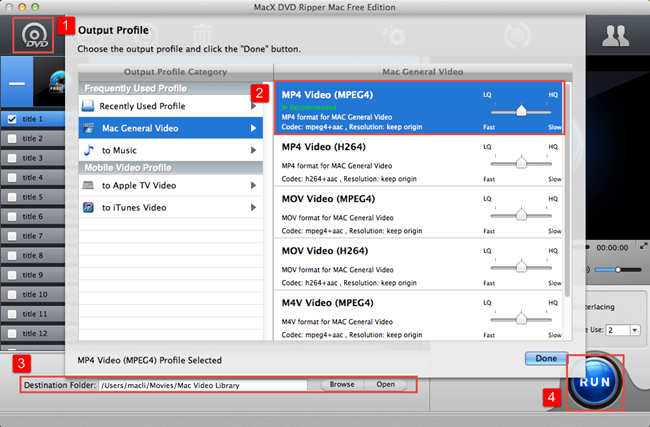Viewport: 650px width, 427px height.
Task: Choose the MP4 Video (H264) profile
Action: [419, 161]
